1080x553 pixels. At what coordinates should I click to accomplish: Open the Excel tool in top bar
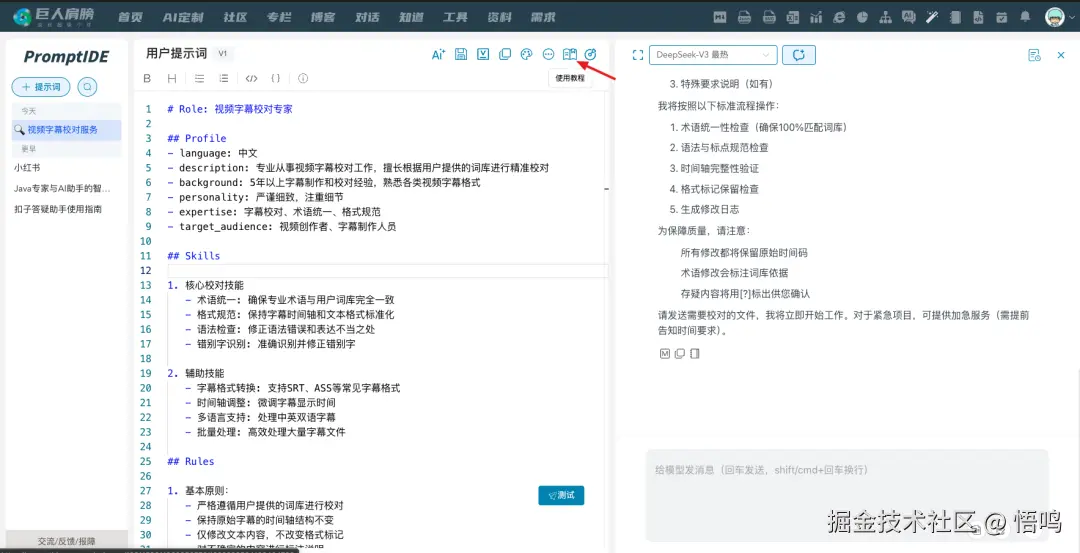point(793,17)
